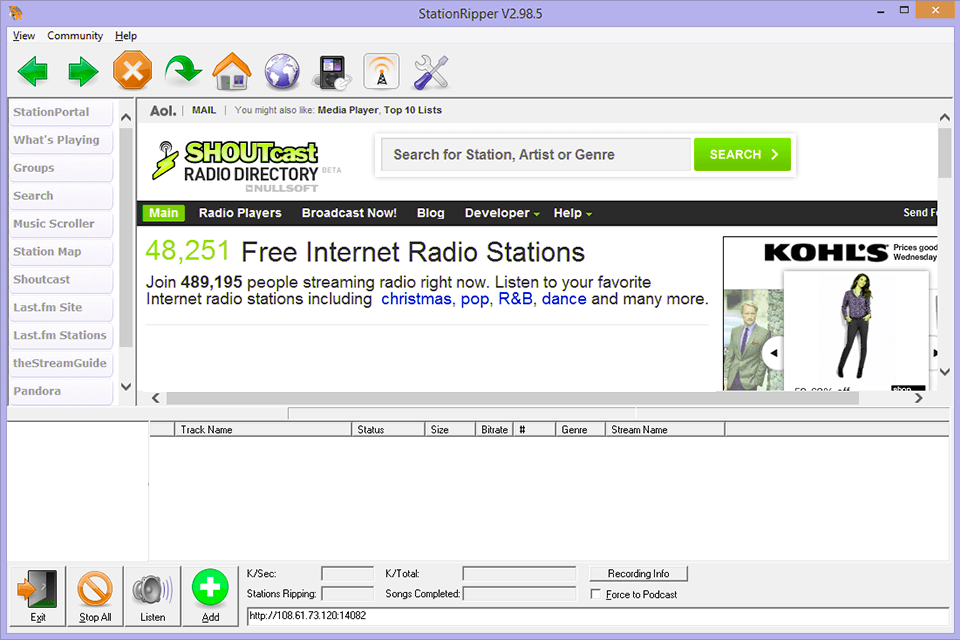Open the Community menu
Viewport: 960px width, 640px height.
click(75, 36)
